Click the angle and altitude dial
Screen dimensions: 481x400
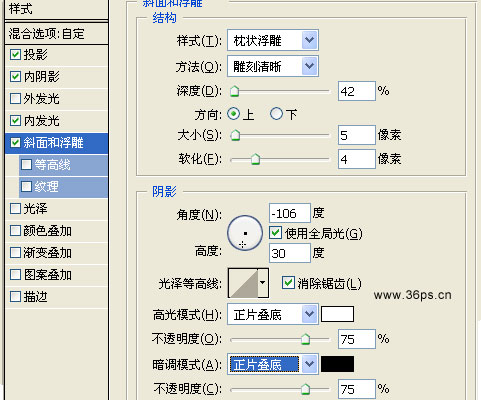245,233
